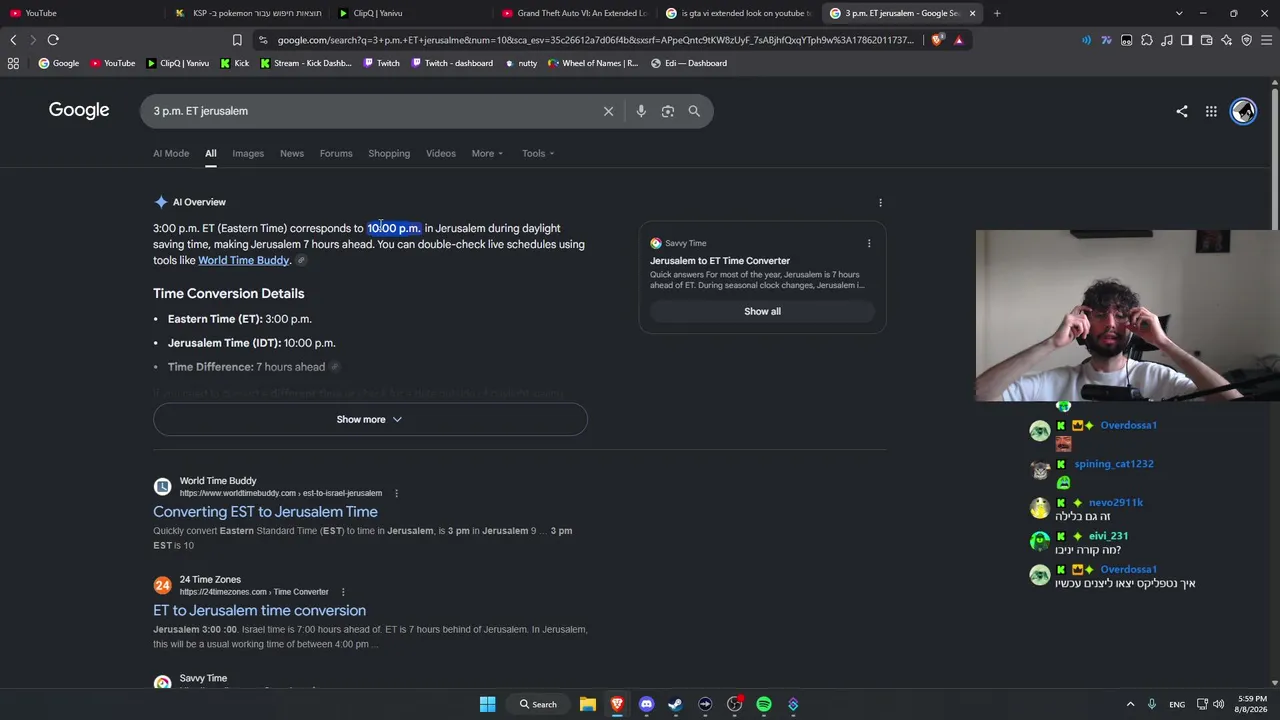Switch to the ClipQ | Yanivu browser tab
Screen dimensions: 1280x720
coord(410,13)
